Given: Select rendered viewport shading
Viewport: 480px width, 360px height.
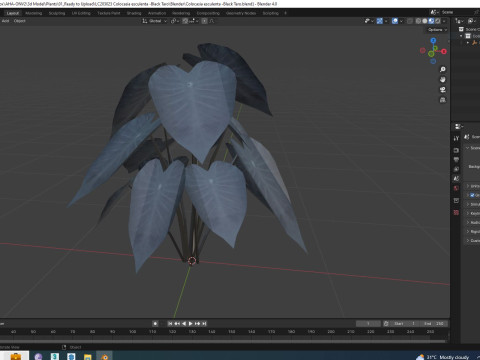Looking at the screenshot, I should tap(437, 21).
